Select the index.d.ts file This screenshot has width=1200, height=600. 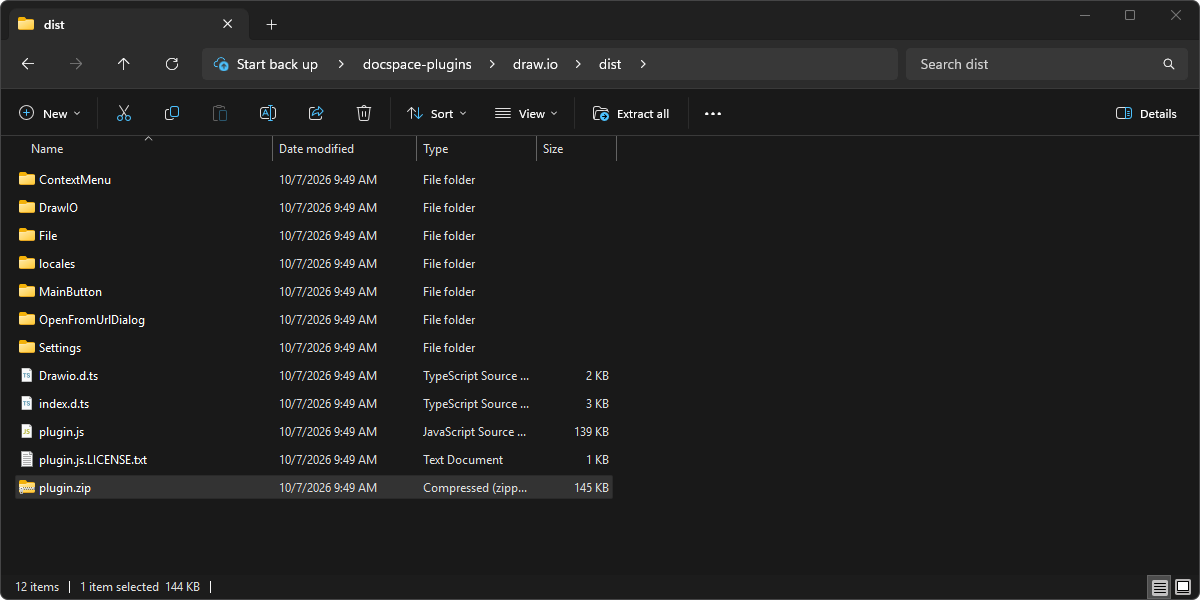click(314, 404)
